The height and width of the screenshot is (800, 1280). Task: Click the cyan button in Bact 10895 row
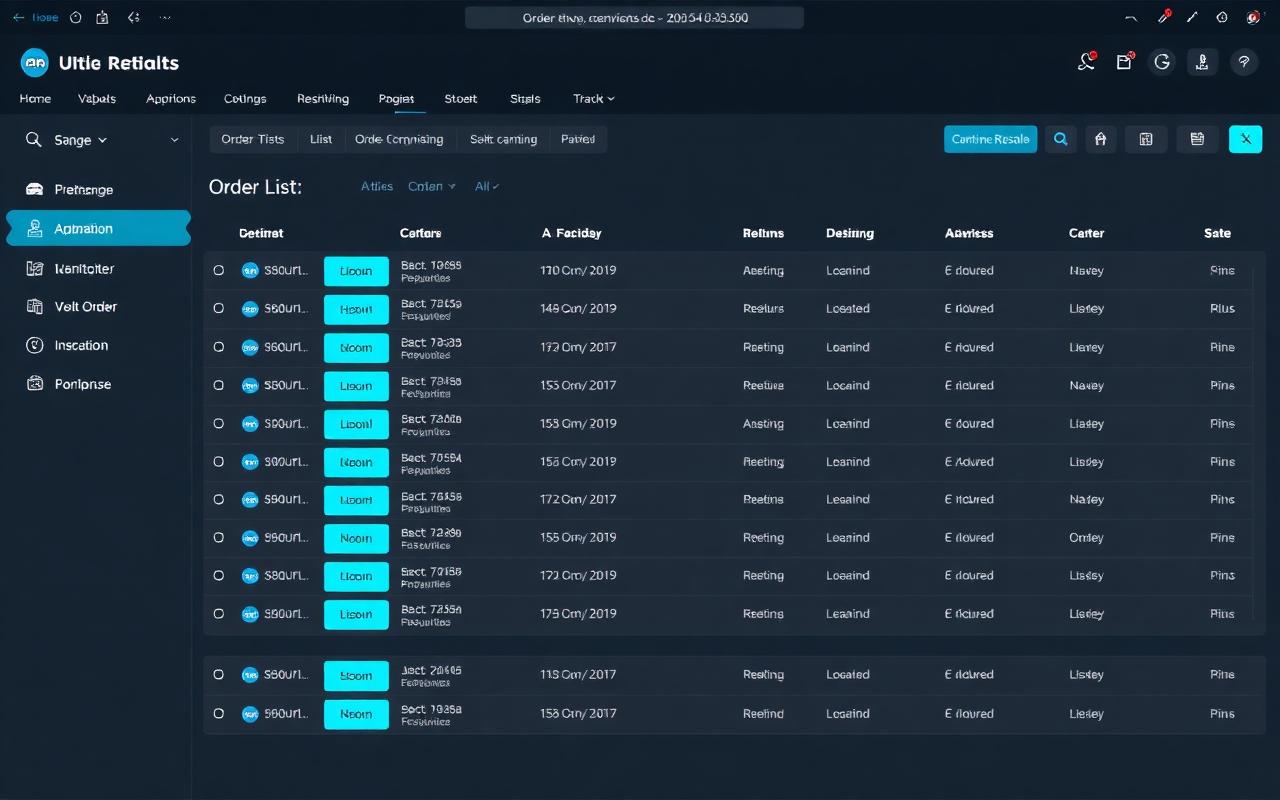pos(356,271)
